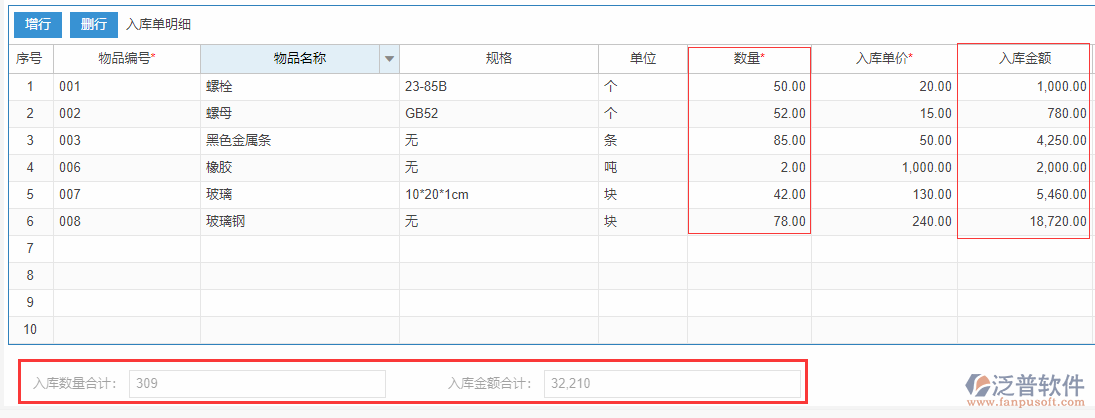
Task: Click the 入库金额合计 total field
Action: [x=671, y=383]
